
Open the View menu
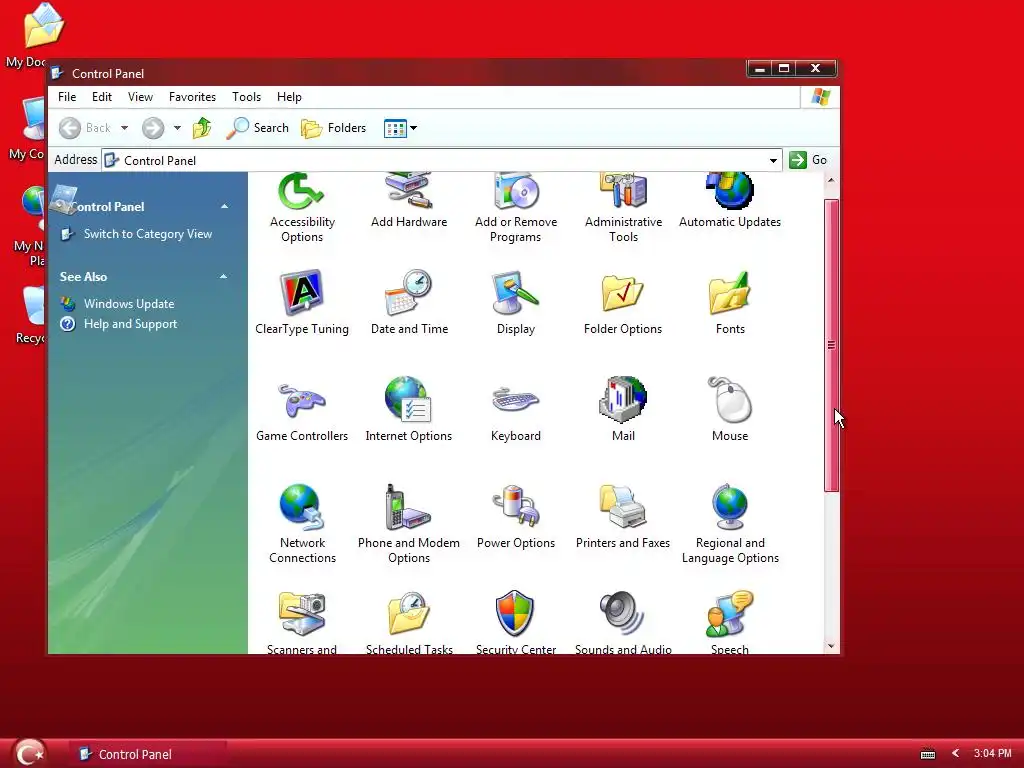pyautogui.click(x=140, y=97)
